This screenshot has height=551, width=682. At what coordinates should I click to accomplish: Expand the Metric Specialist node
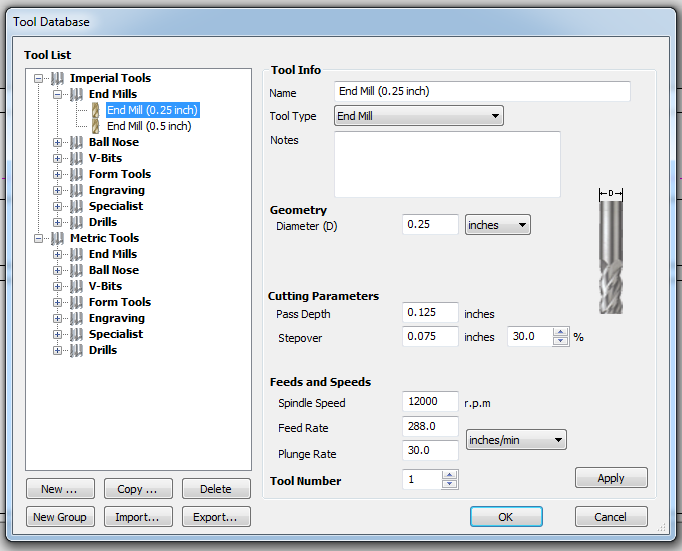(x=57, y=334)
